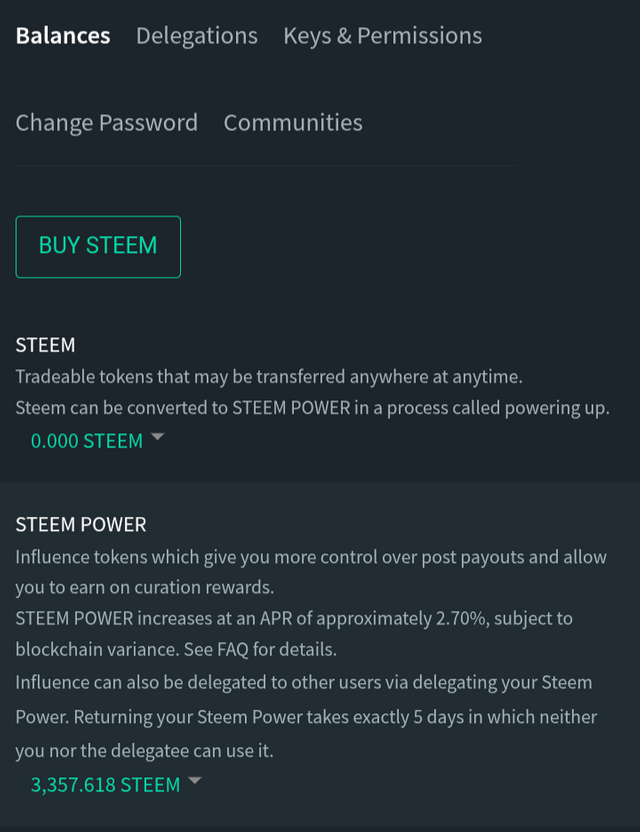Click the APR of approximately 2.70% text
This screenshot has height=832, width=640.
[374, 619]
